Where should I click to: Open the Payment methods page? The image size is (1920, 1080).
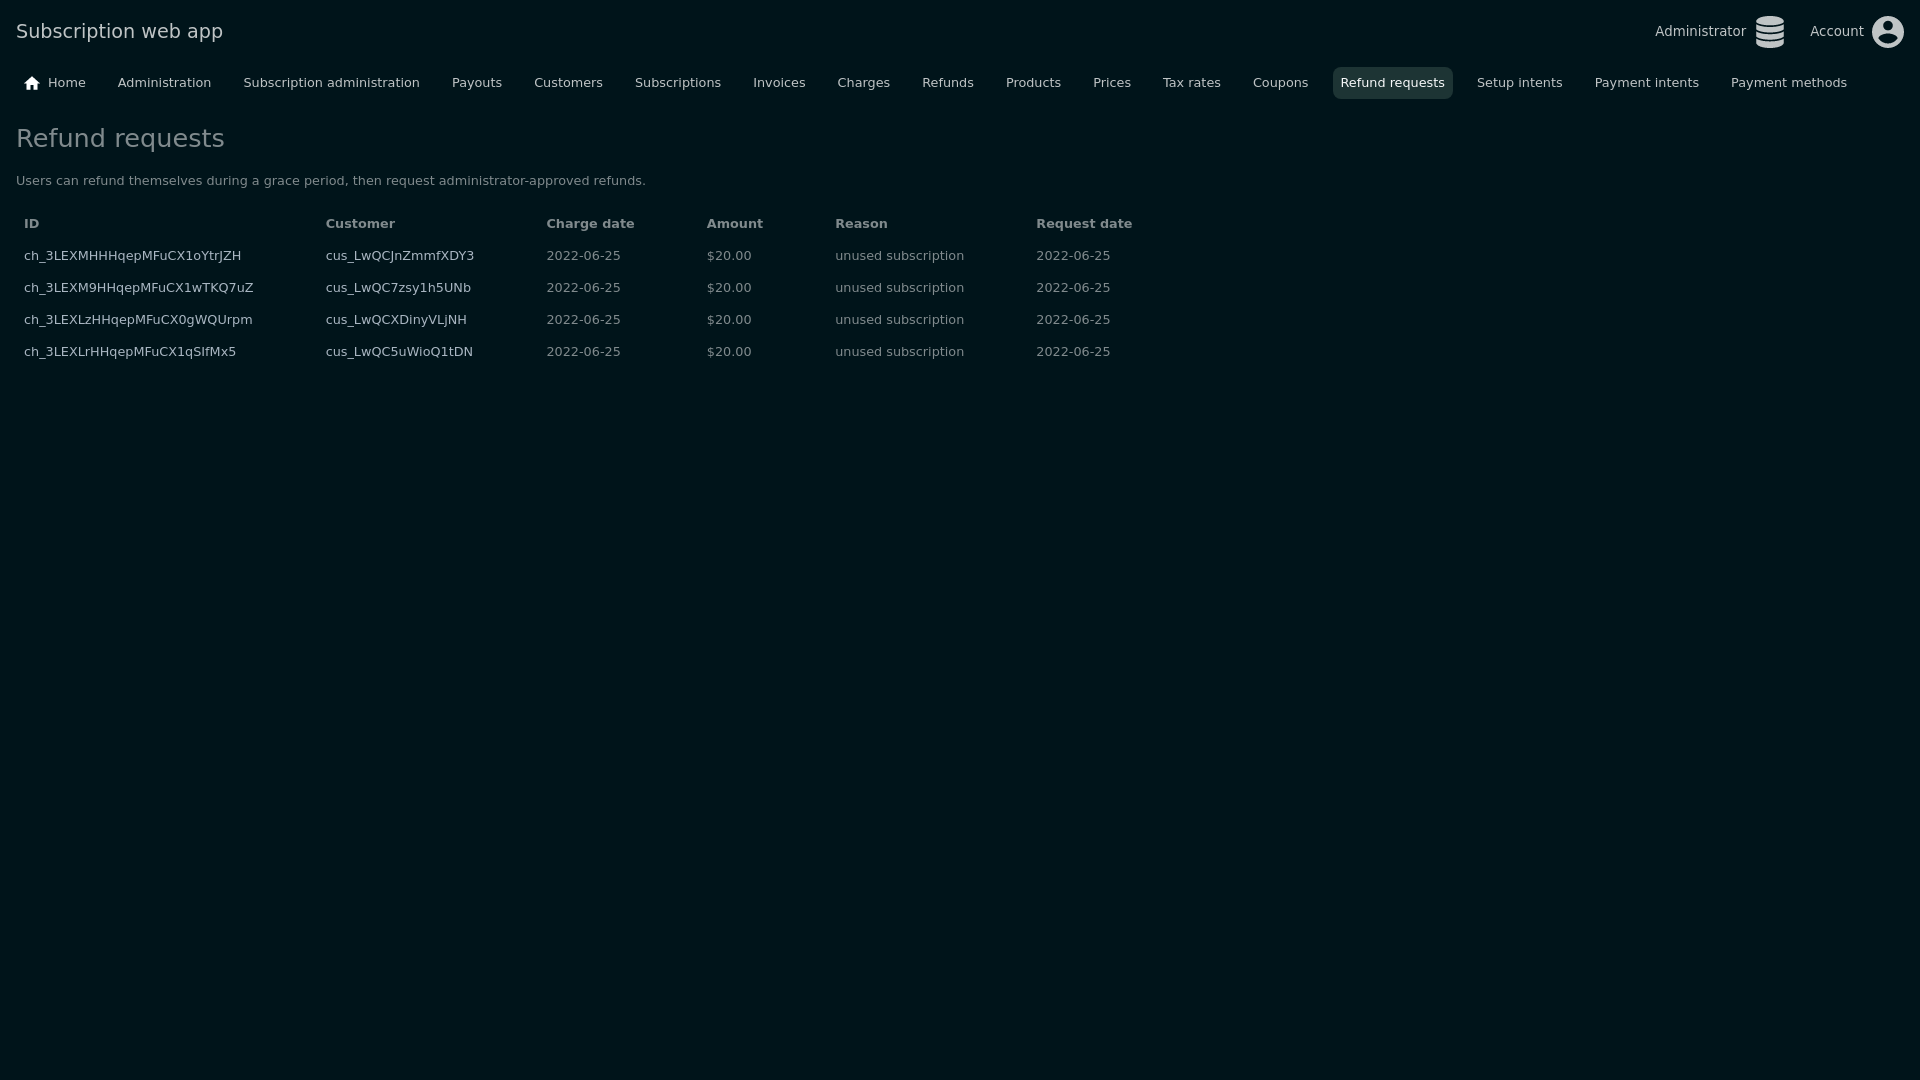(x=1788, y=83)
